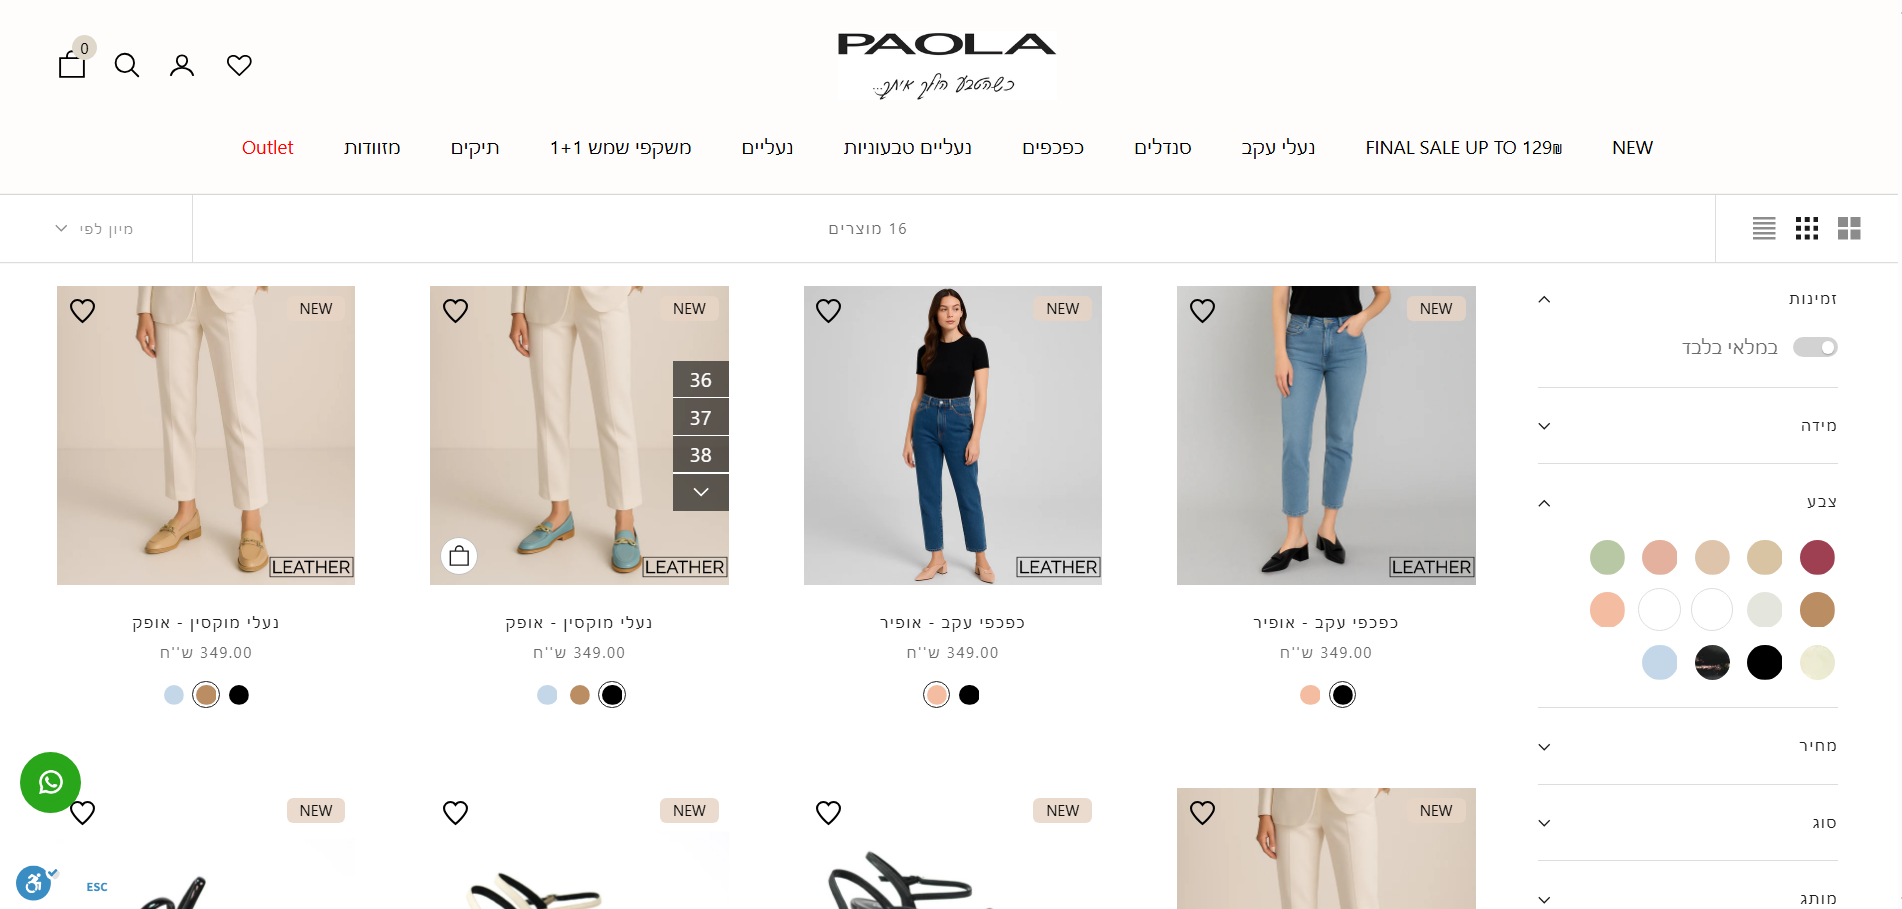Open the beige moccasin product image

206,435
